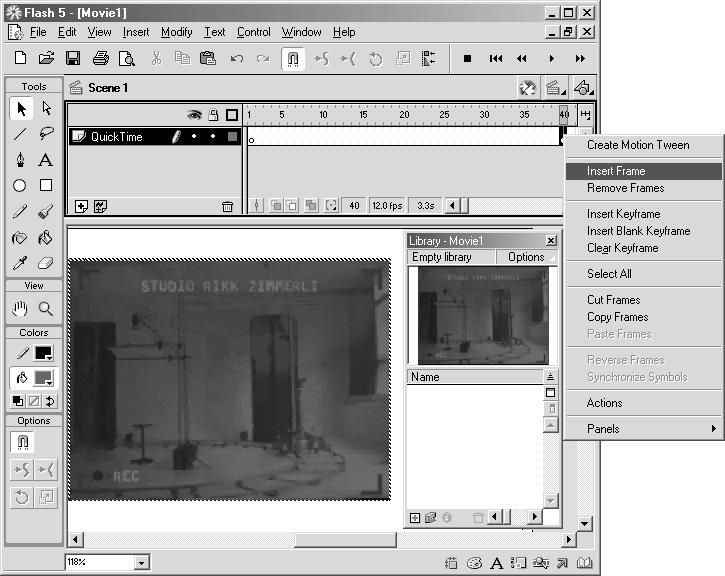725x576 pixels.
Task: Click the stroke color swatch
Action: (44, 353)
